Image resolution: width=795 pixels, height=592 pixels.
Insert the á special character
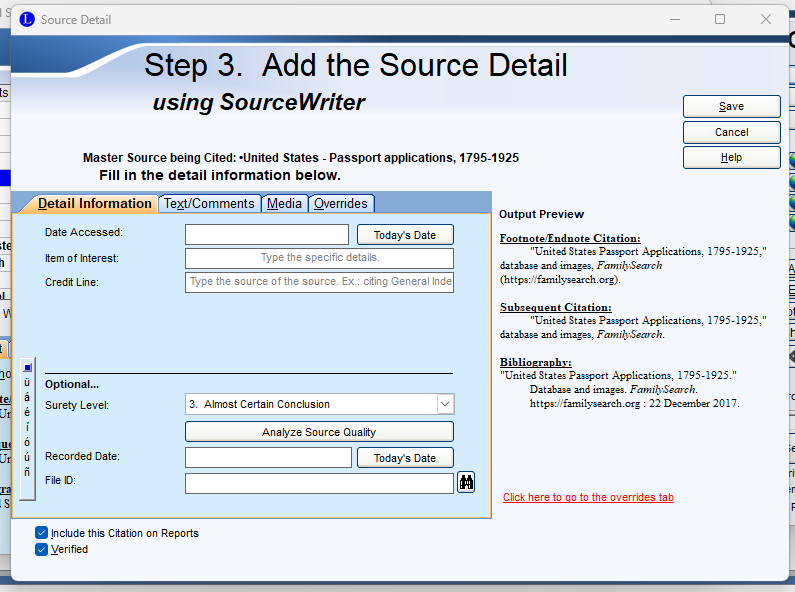[27, 397]
